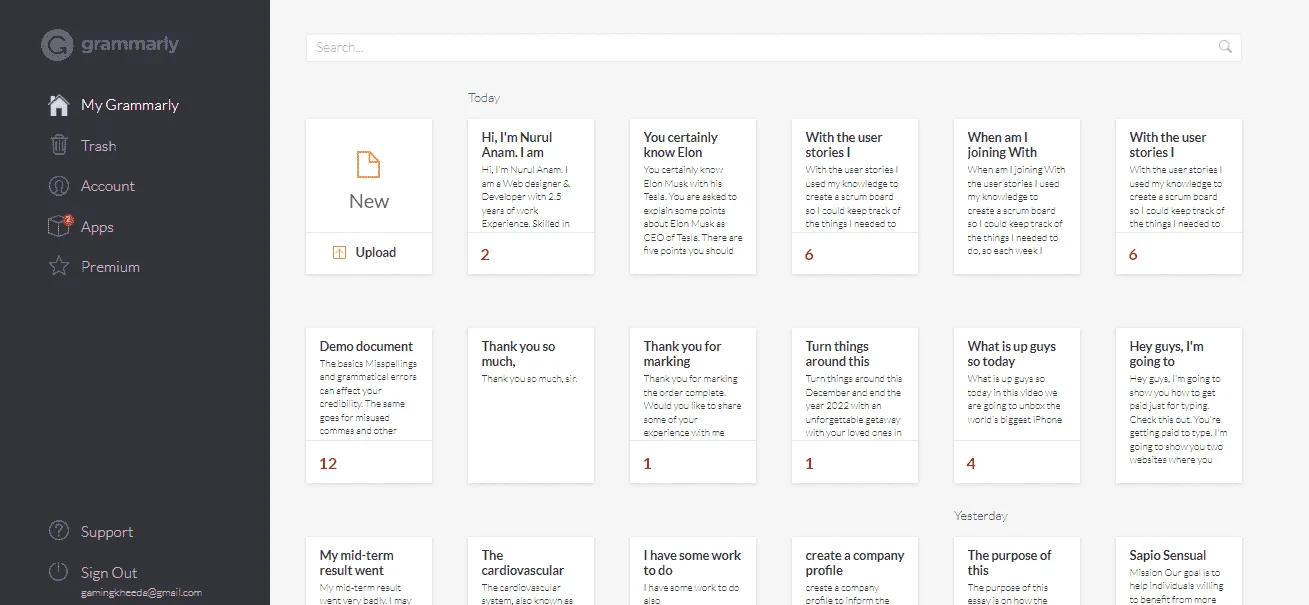Open the Premium page
Image resolution: width=1309 pixels, height=605 pixels.
tap(110, 267)
